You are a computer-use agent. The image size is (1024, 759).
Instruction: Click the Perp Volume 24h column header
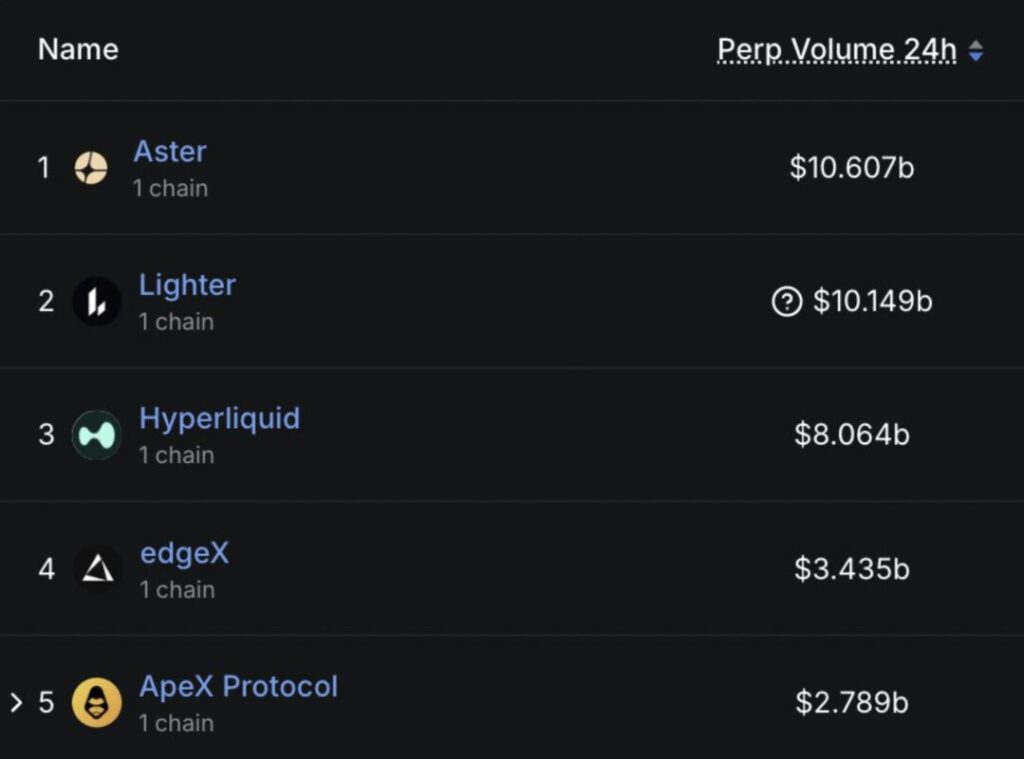pos(836,49)
